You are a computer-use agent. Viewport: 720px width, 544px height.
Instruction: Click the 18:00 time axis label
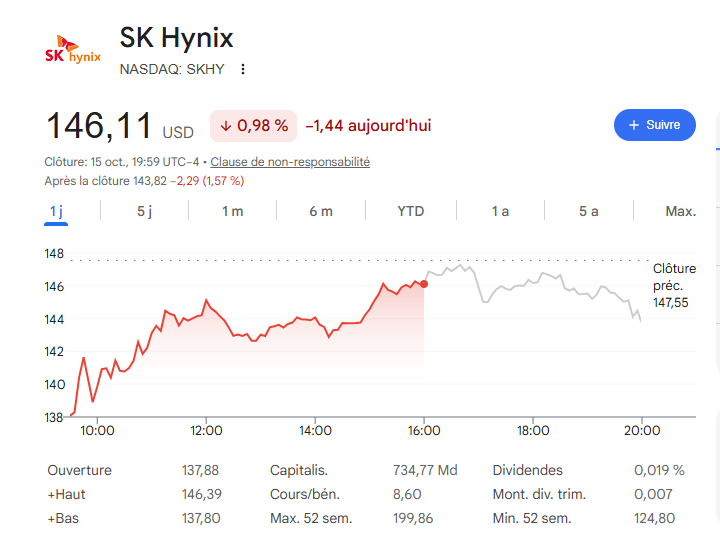pyautogui.click(x=533, y=431)
